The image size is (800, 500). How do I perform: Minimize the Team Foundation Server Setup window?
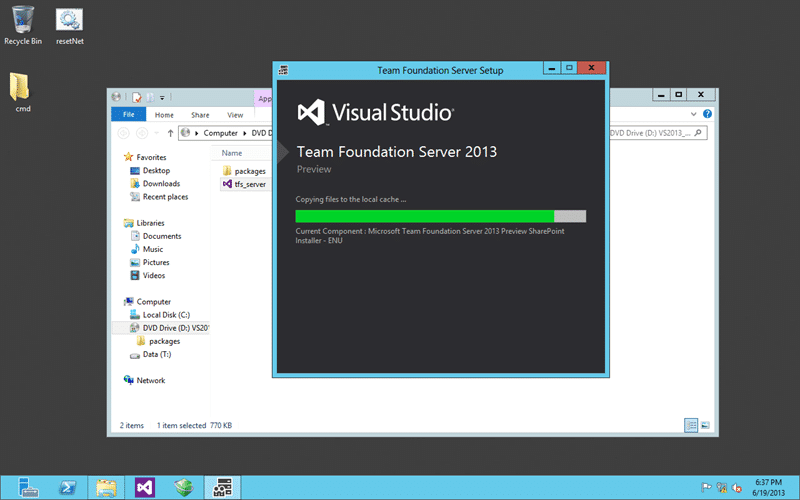click(x=552, y=68)
